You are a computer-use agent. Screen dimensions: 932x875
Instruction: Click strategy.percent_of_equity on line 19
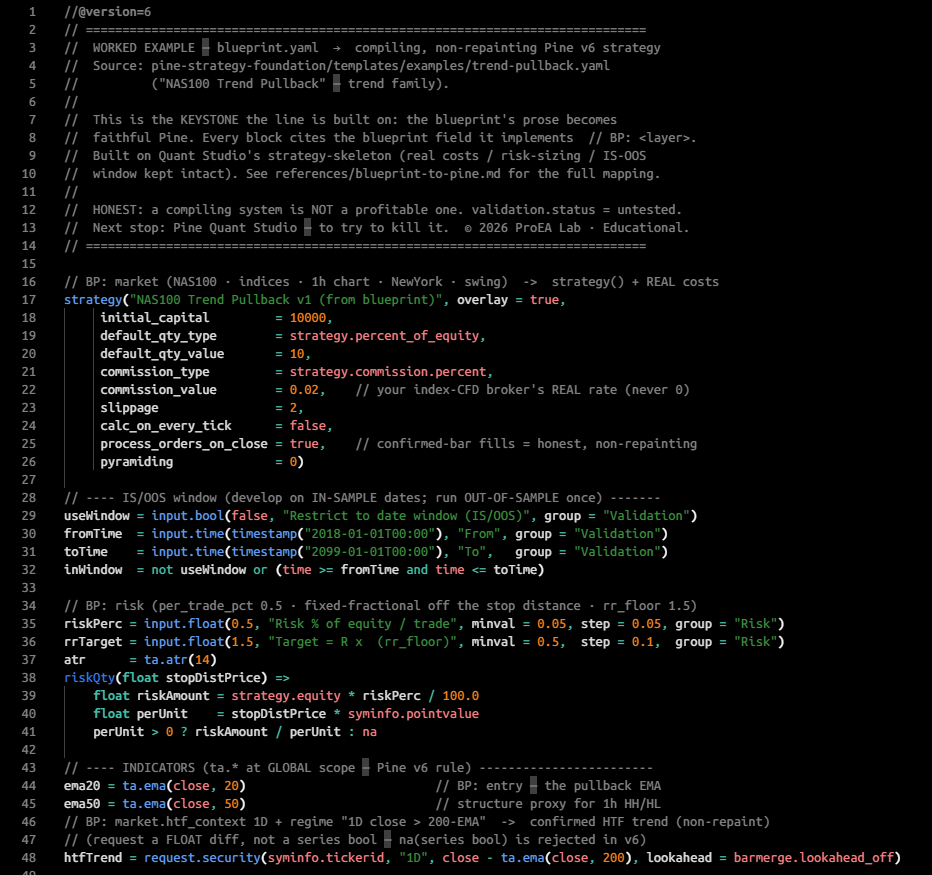click(384, 336)
